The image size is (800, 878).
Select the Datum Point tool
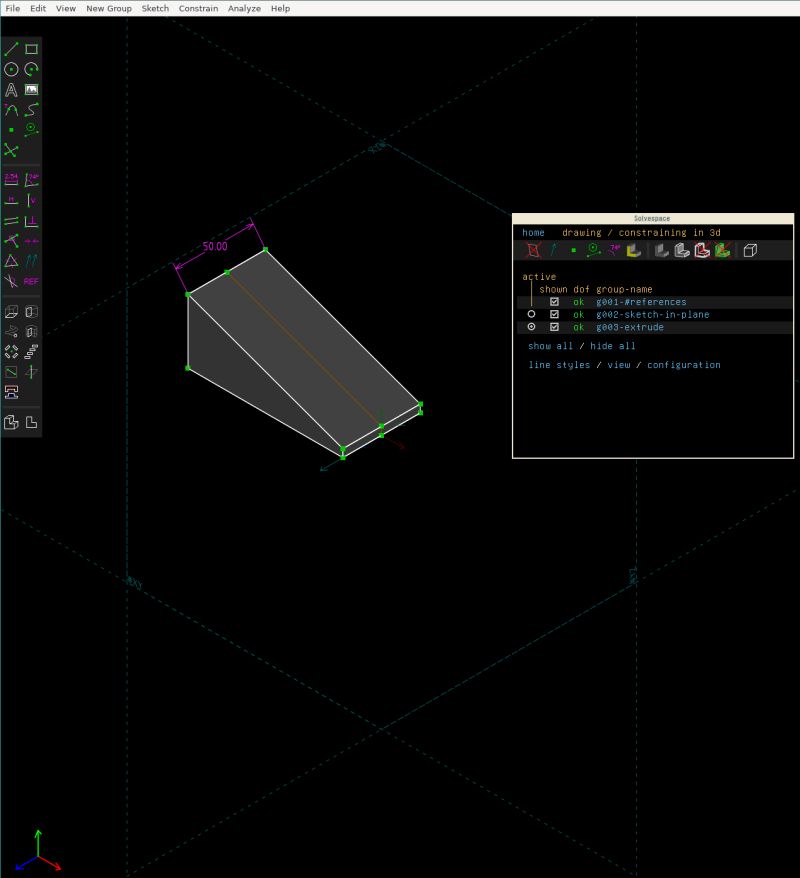[x=11, y=130]
